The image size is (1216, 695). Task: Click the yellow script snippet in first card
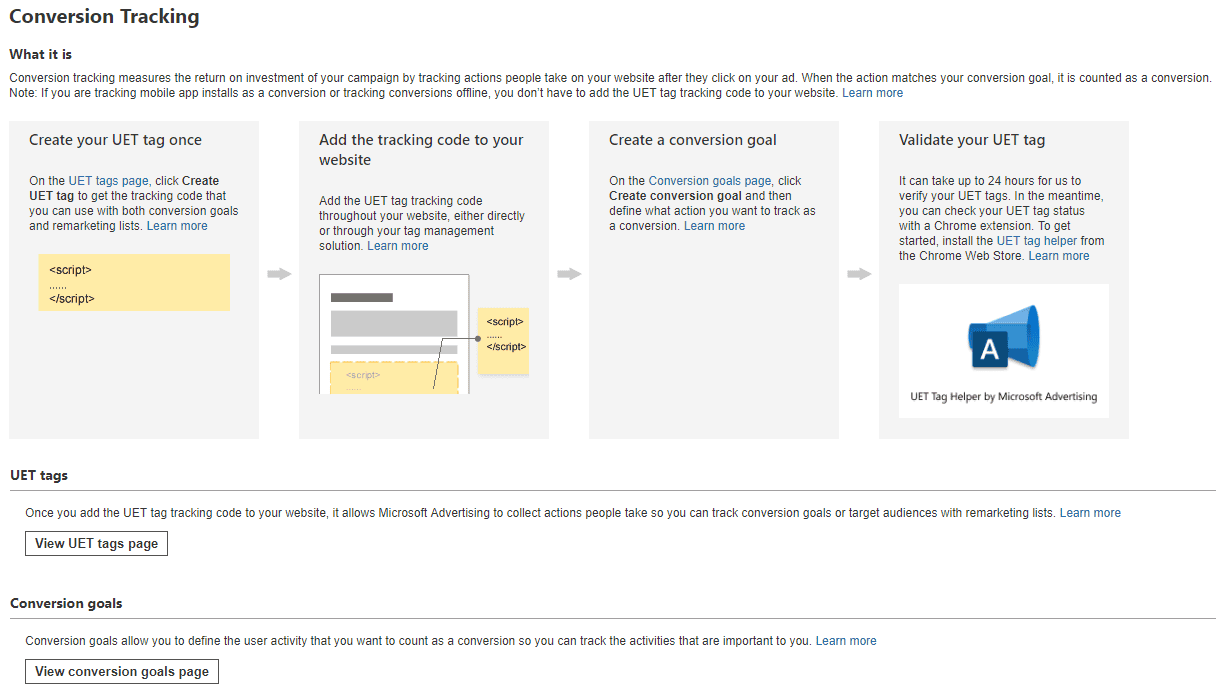point(134,283)
